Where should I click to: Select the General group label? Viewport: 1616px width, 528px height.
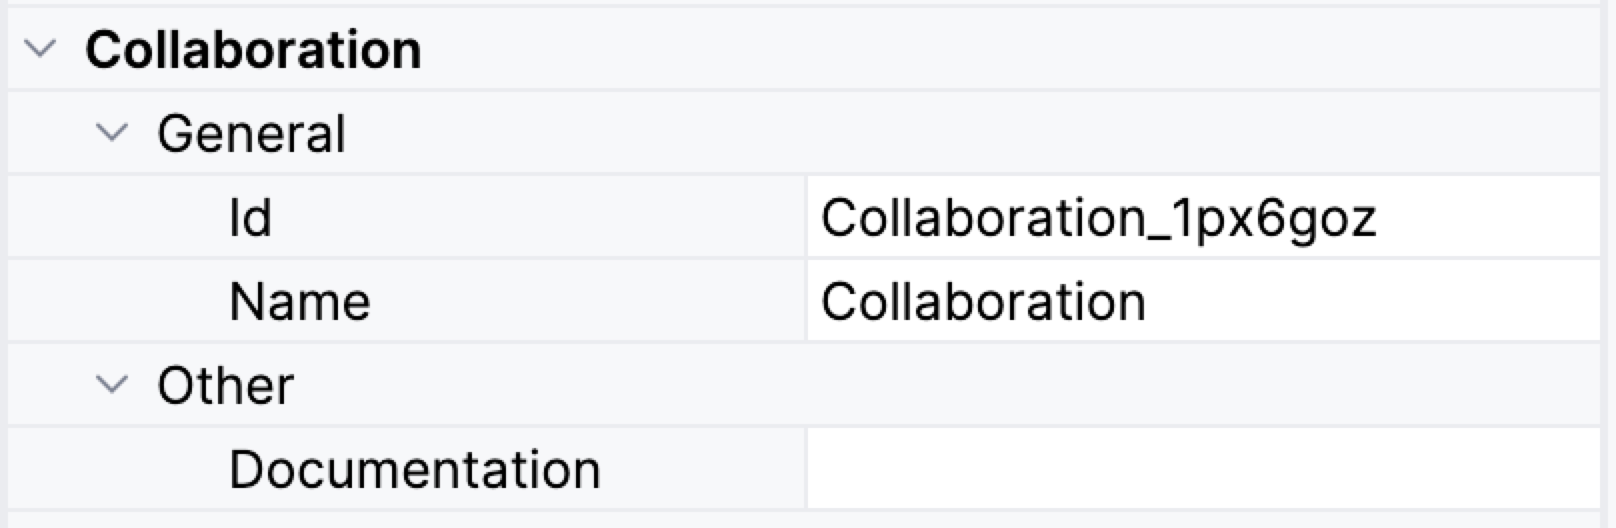(251, 134)
